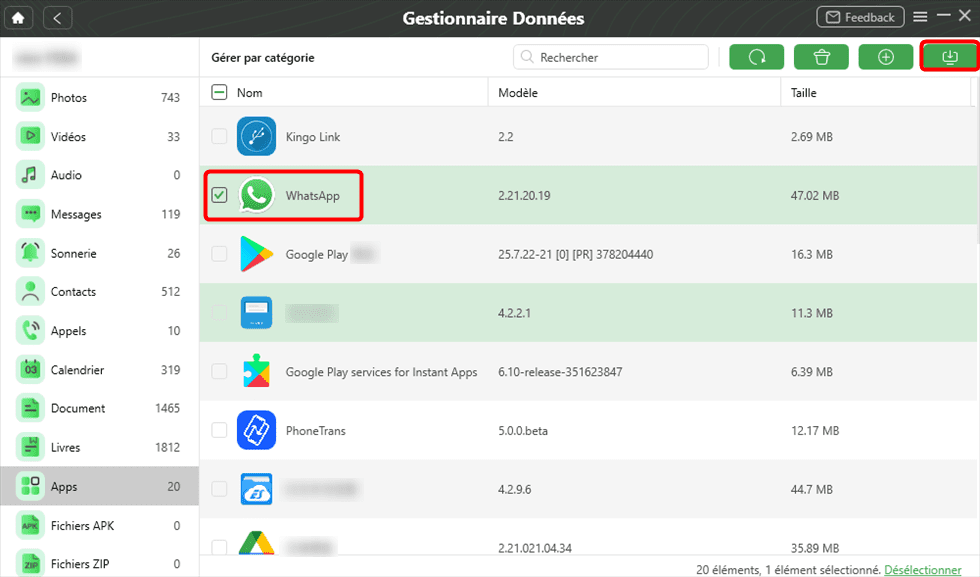The image size is (980, 577).
Task: Click the PhoneTrans app icon
Action: tap(256, 430)
